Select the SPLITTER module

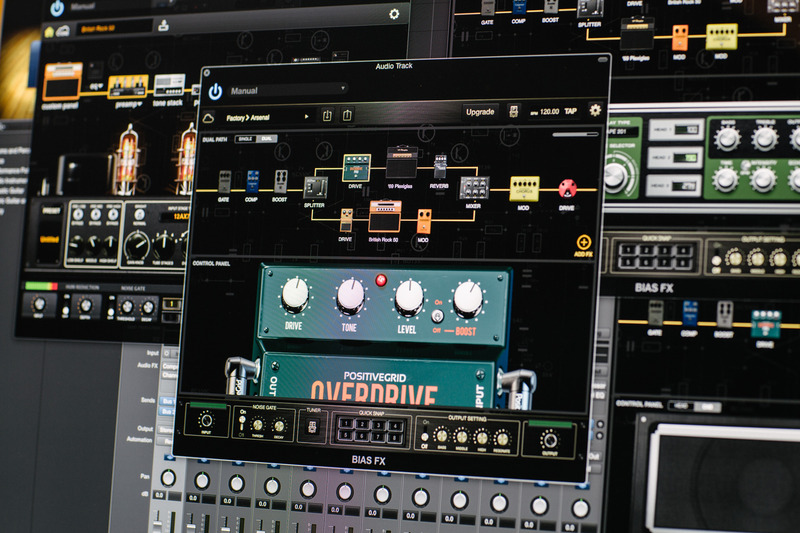pos(315,188)
